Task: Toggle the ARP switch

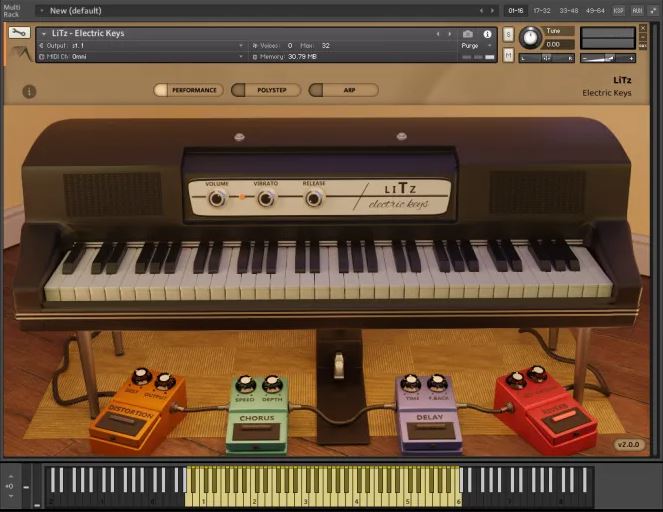Action: [343, 90]
